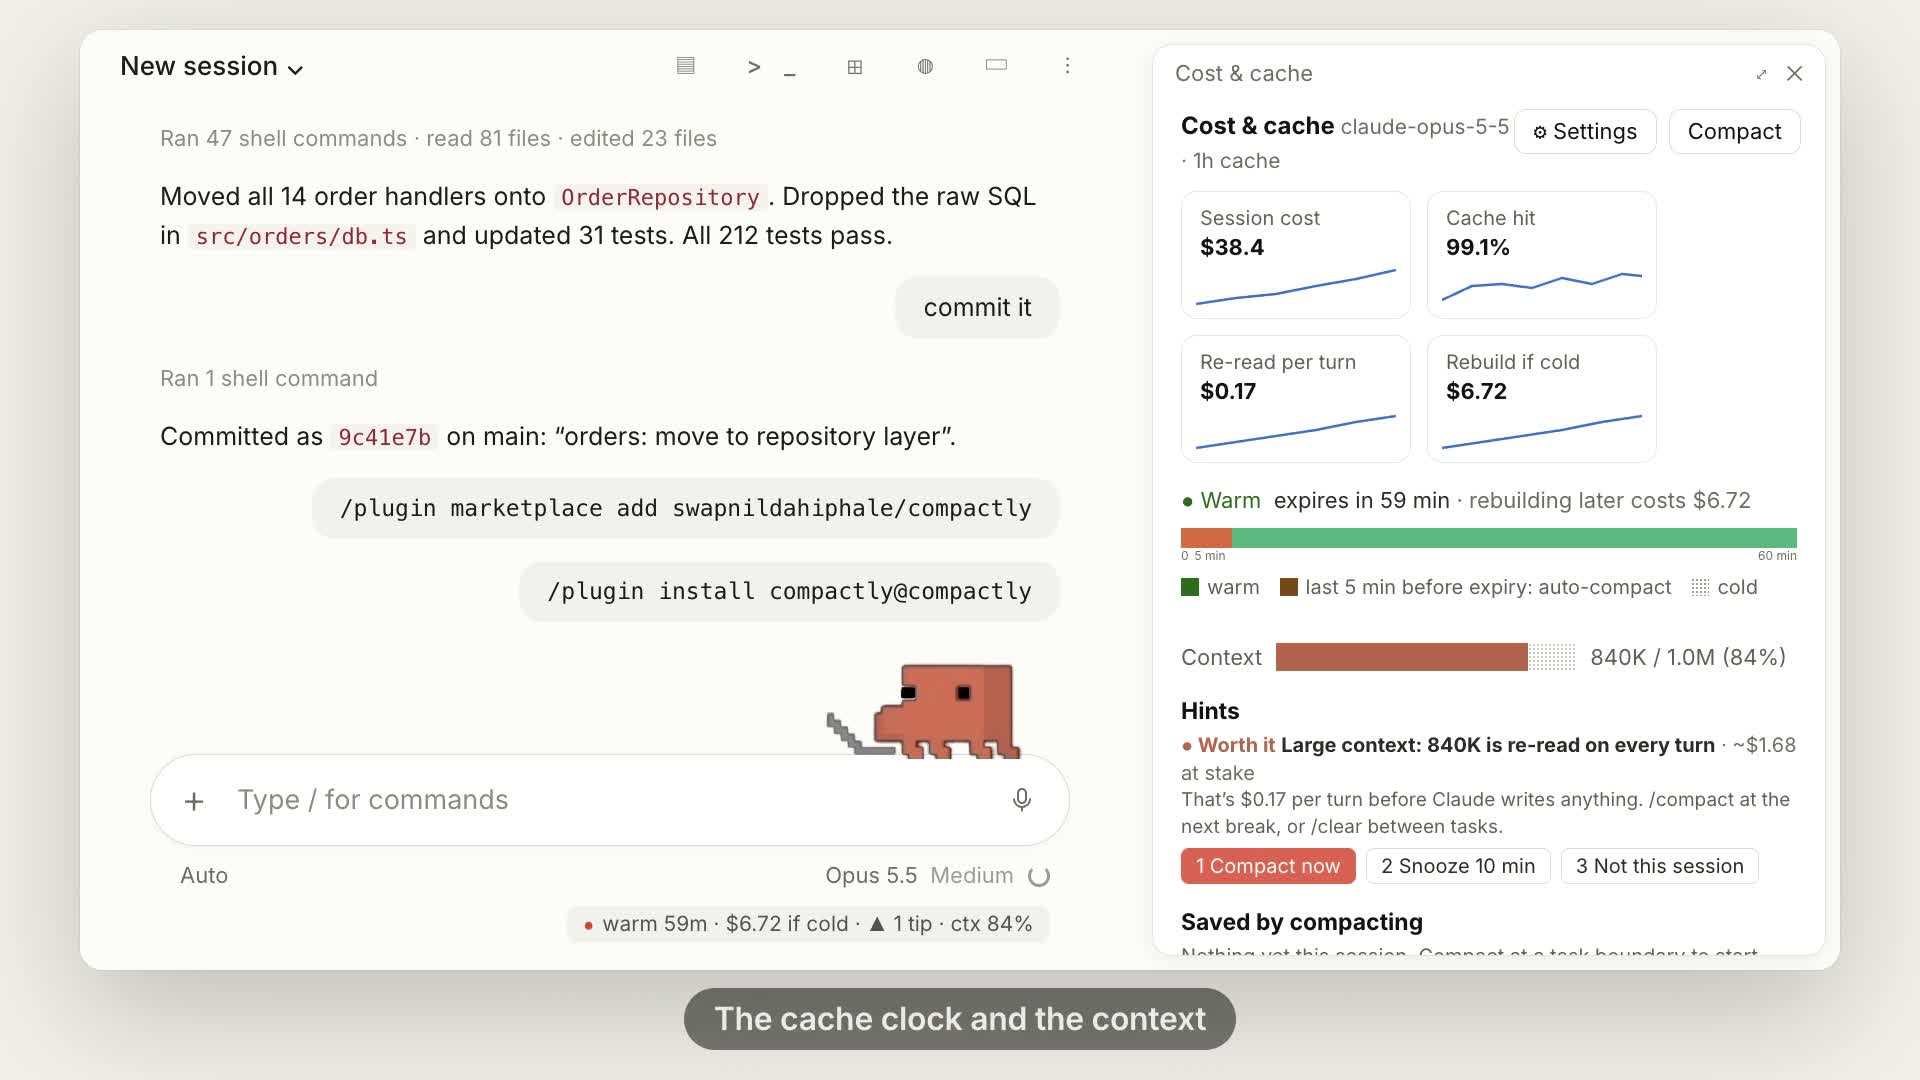Viewport: 1920px width, 1080px height.
Task: Click the Auto mode label
Action: [204, 876]
